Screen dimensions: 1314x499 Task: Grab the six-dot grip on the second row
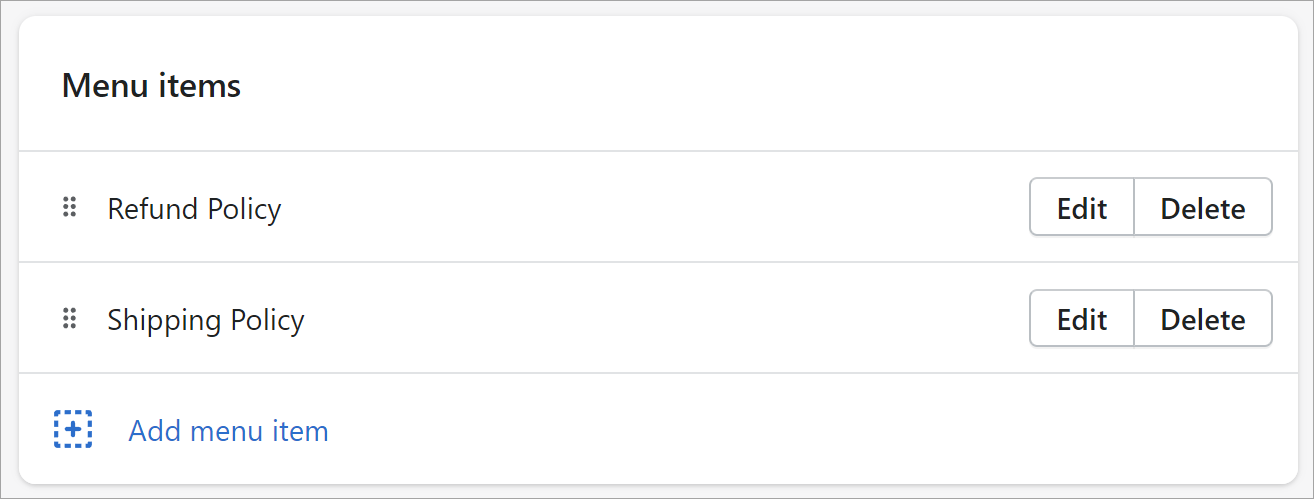(70, 319)
